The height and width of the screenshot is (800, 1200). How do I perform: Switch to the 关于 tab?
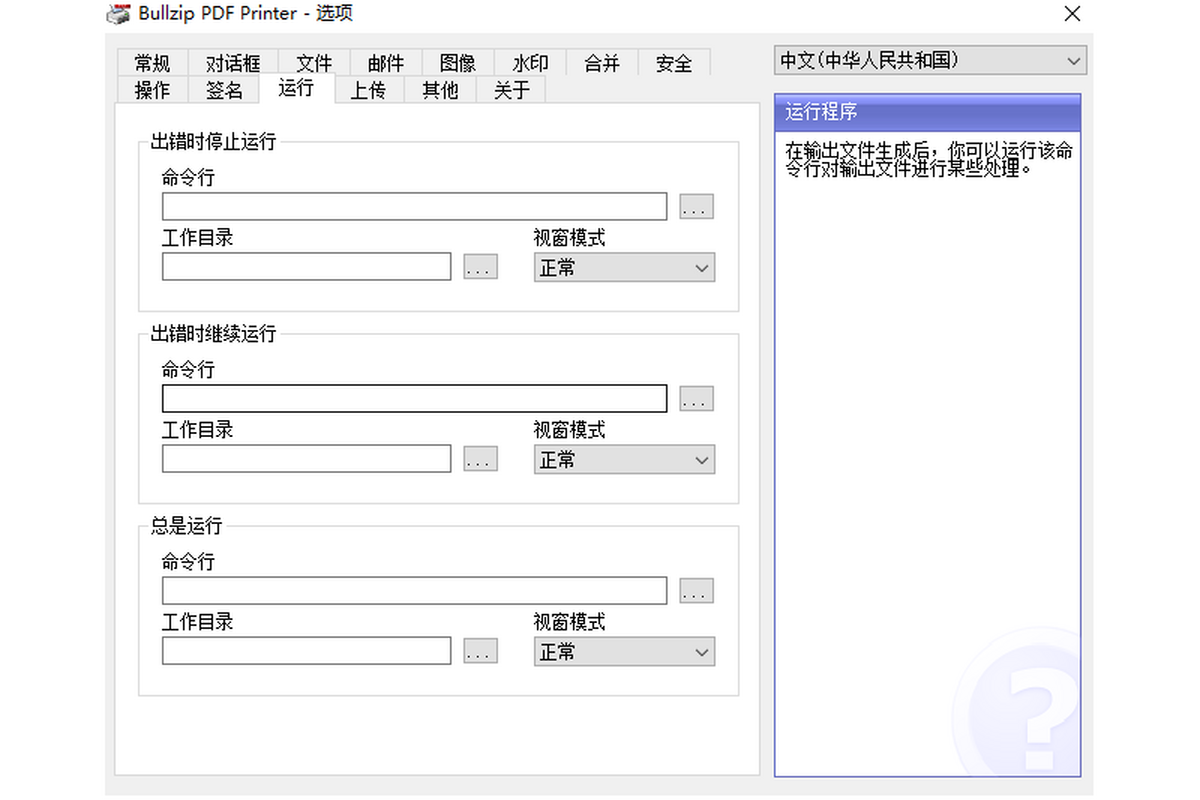[511, 90]
